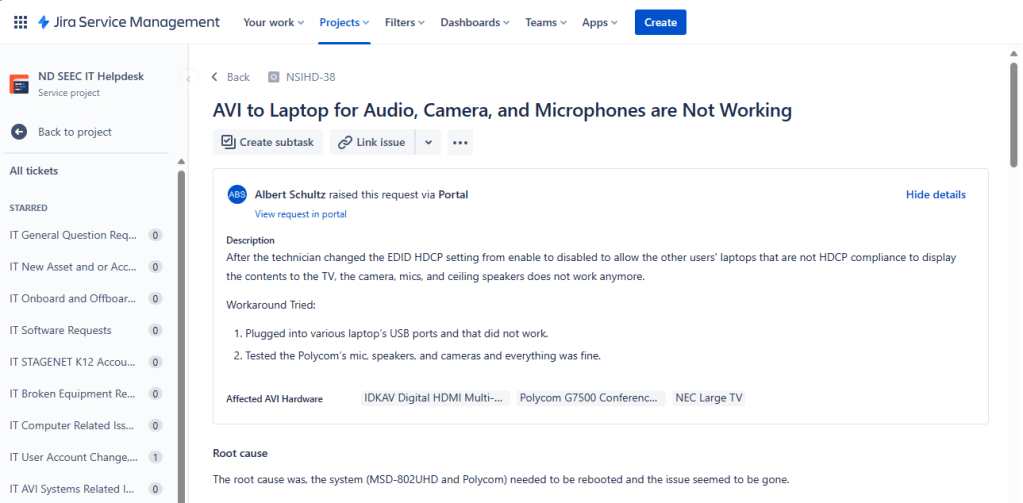The height and width of the screenshot is (503, 1023).
Task: Open View request in portal link
Action: coord(300,214)
